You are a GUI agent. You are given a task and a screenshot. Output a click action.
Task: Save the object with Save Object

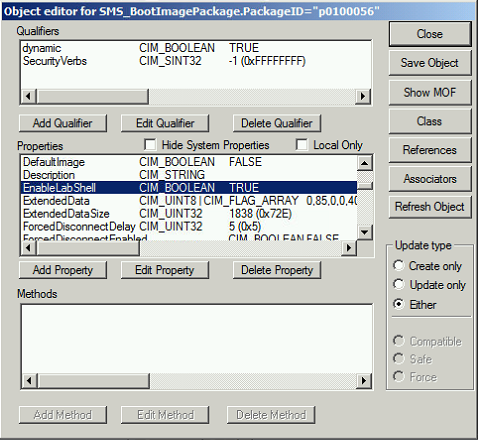click(x=430, y=63)
